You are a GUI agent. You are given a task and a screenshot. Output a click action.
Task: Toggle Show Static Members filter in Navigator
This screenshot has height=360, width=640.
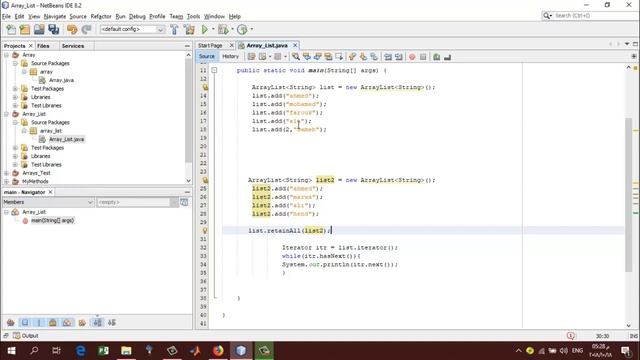tap(39, 323)
